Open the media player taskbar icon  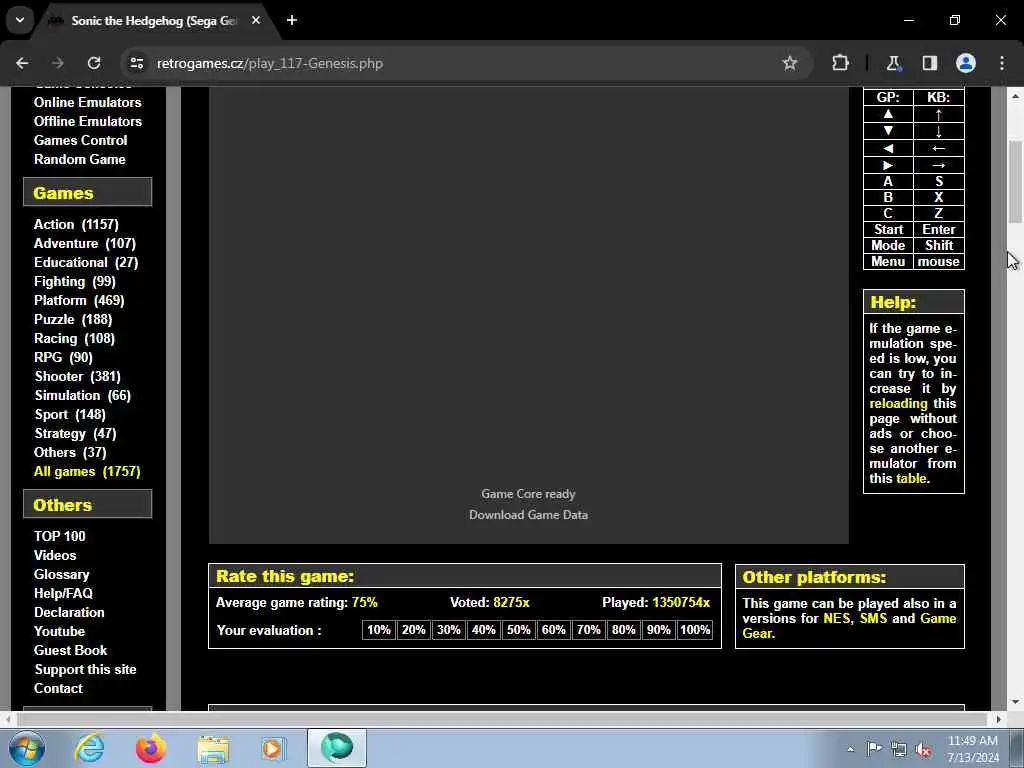coord(274,748)
